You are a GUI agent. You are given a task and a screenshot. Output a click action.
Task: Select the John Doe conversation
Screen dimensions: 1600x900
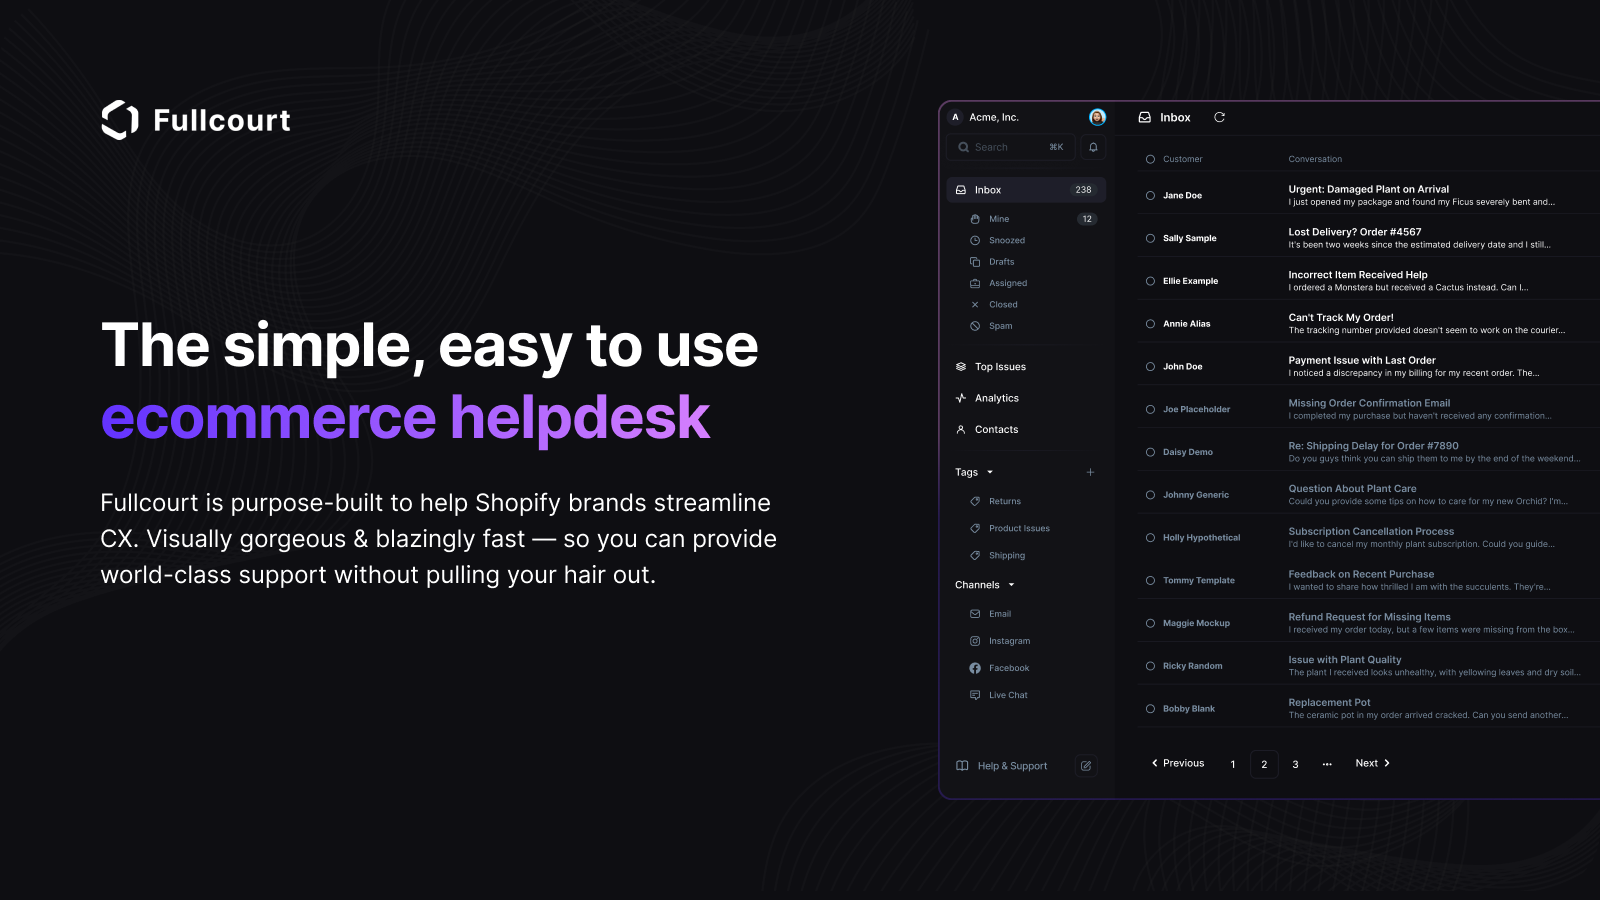click(1150, 367)
